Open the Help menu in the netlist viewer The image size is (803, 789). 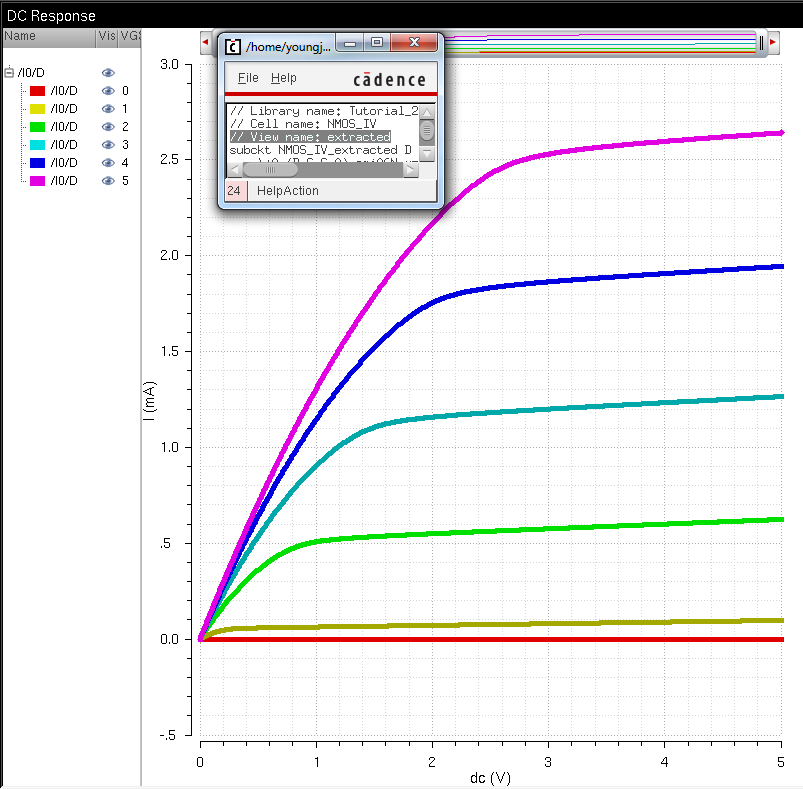pyautogui.click(x=285, y=77)
